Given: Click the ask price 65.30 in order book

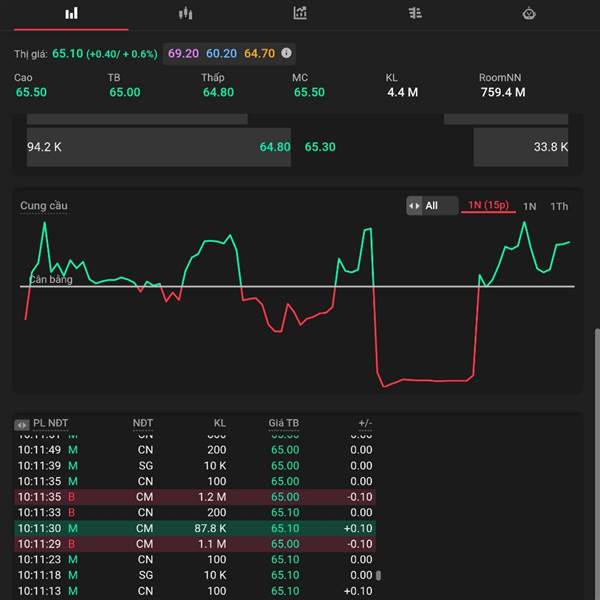Looking at the screenshot, I should [x=320, y=147].
